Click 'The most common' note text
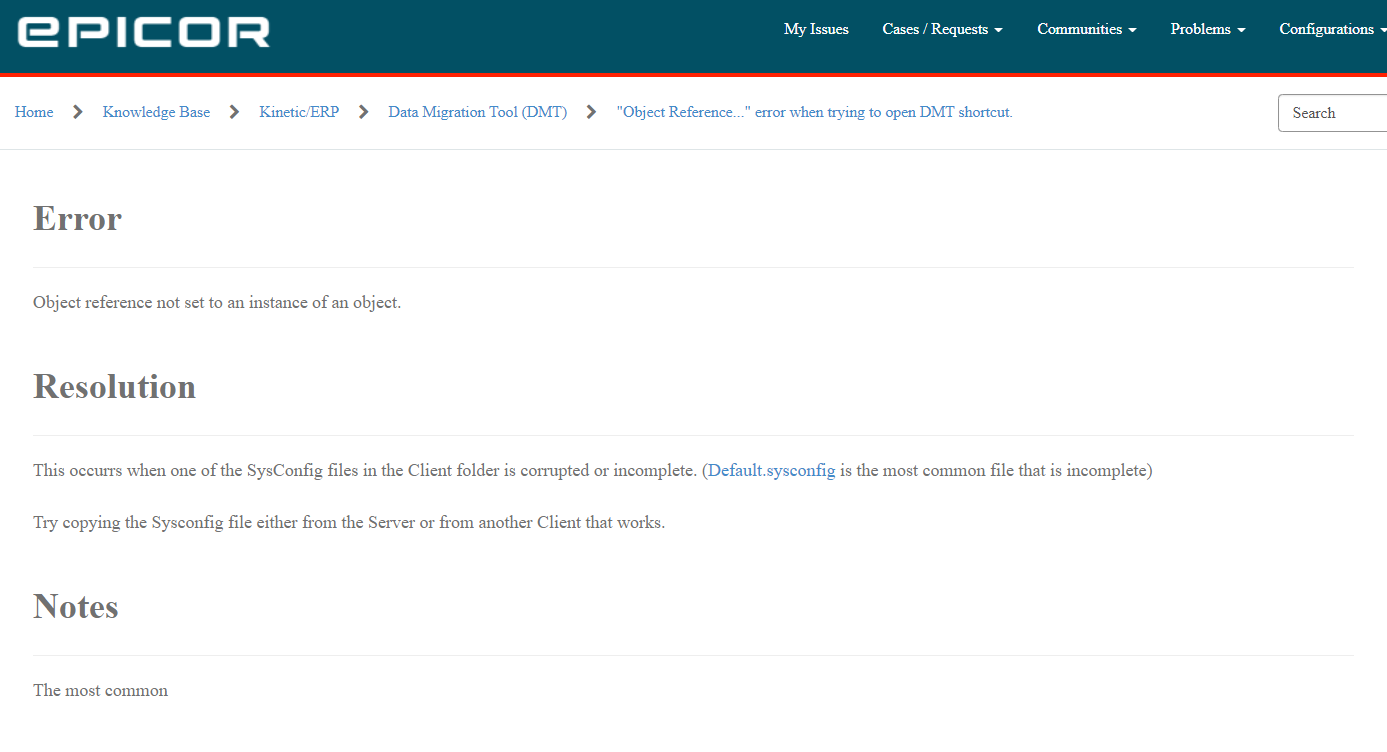The height and width of the screenshot is (752, 1387). pos(100,690)
